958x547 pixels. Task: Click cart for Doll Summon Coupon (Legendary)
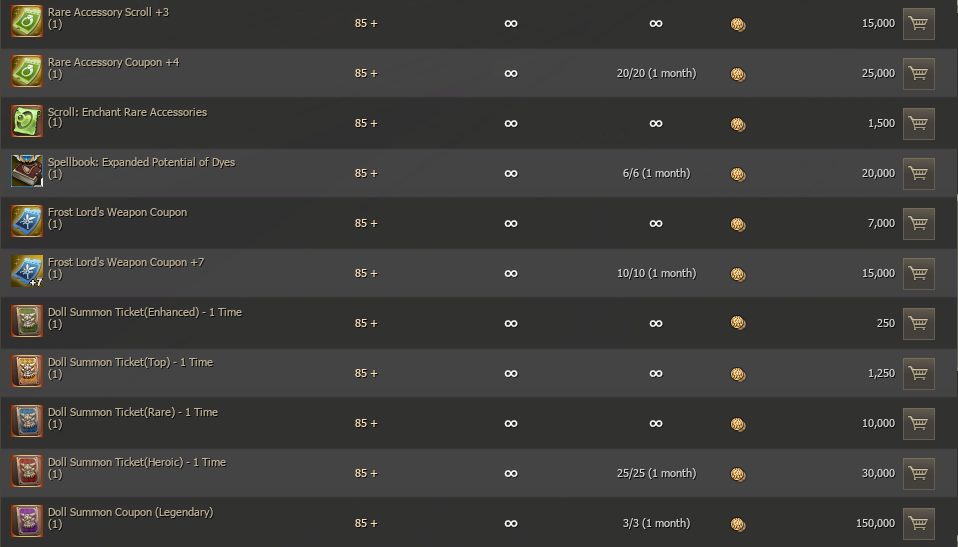[x=918, y=524]
